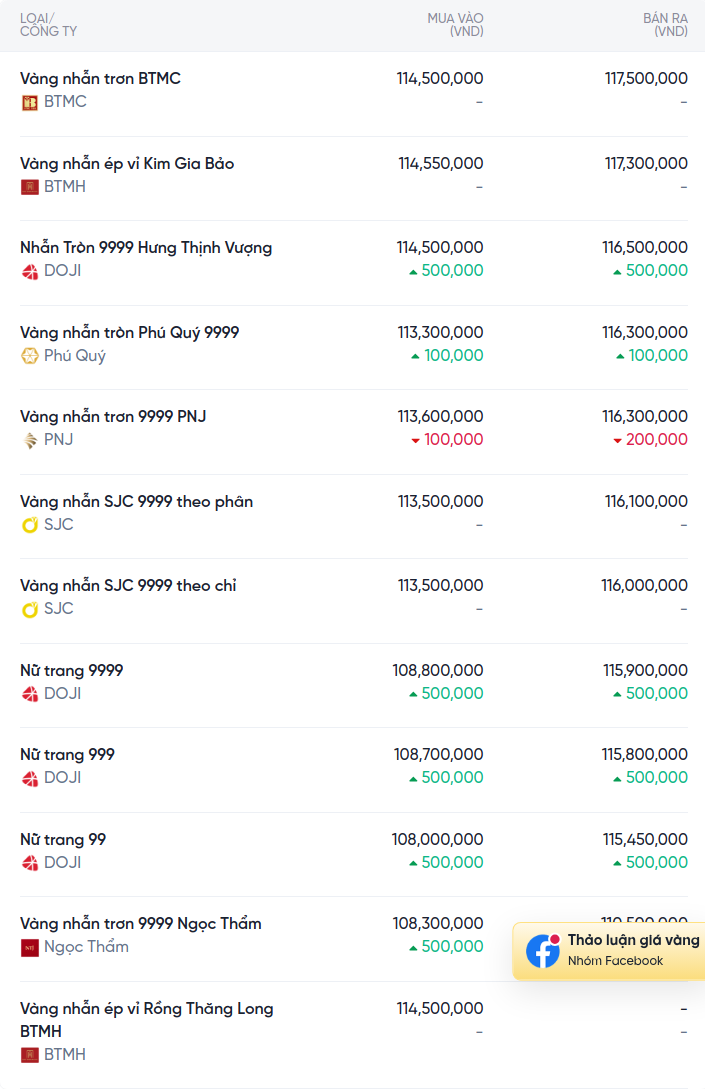Click DOJI logo under Nữ trang 9999
This screenshot has width=705, height=1089.
(29, 694)
